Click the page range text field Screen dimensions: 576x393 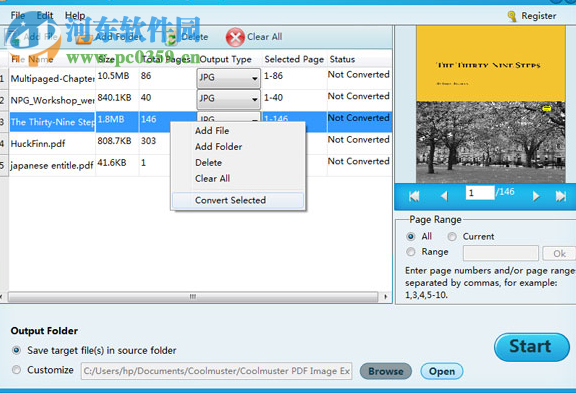(501, 253)
